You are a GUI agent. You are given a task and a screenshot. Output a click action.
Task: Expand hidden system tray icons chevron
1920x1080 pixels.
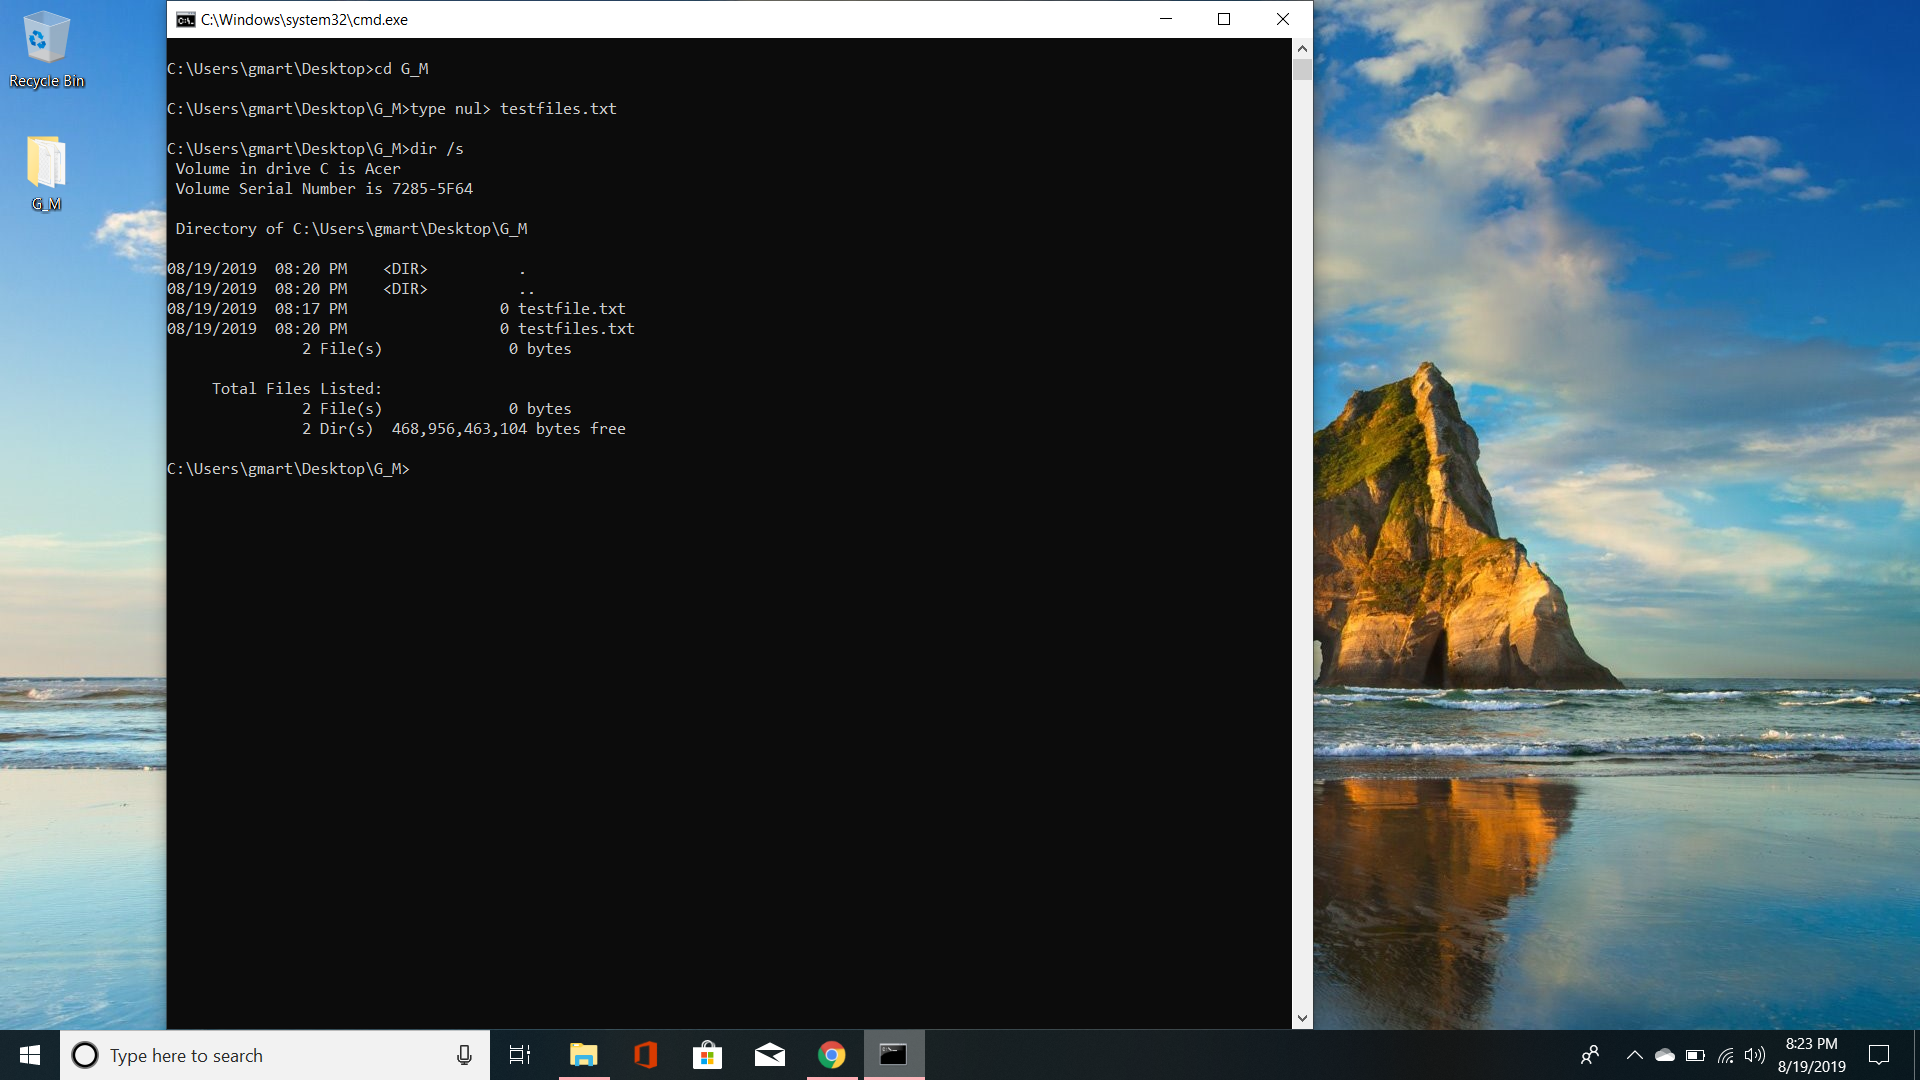pyautogui.click(x=1634, y=1055)
